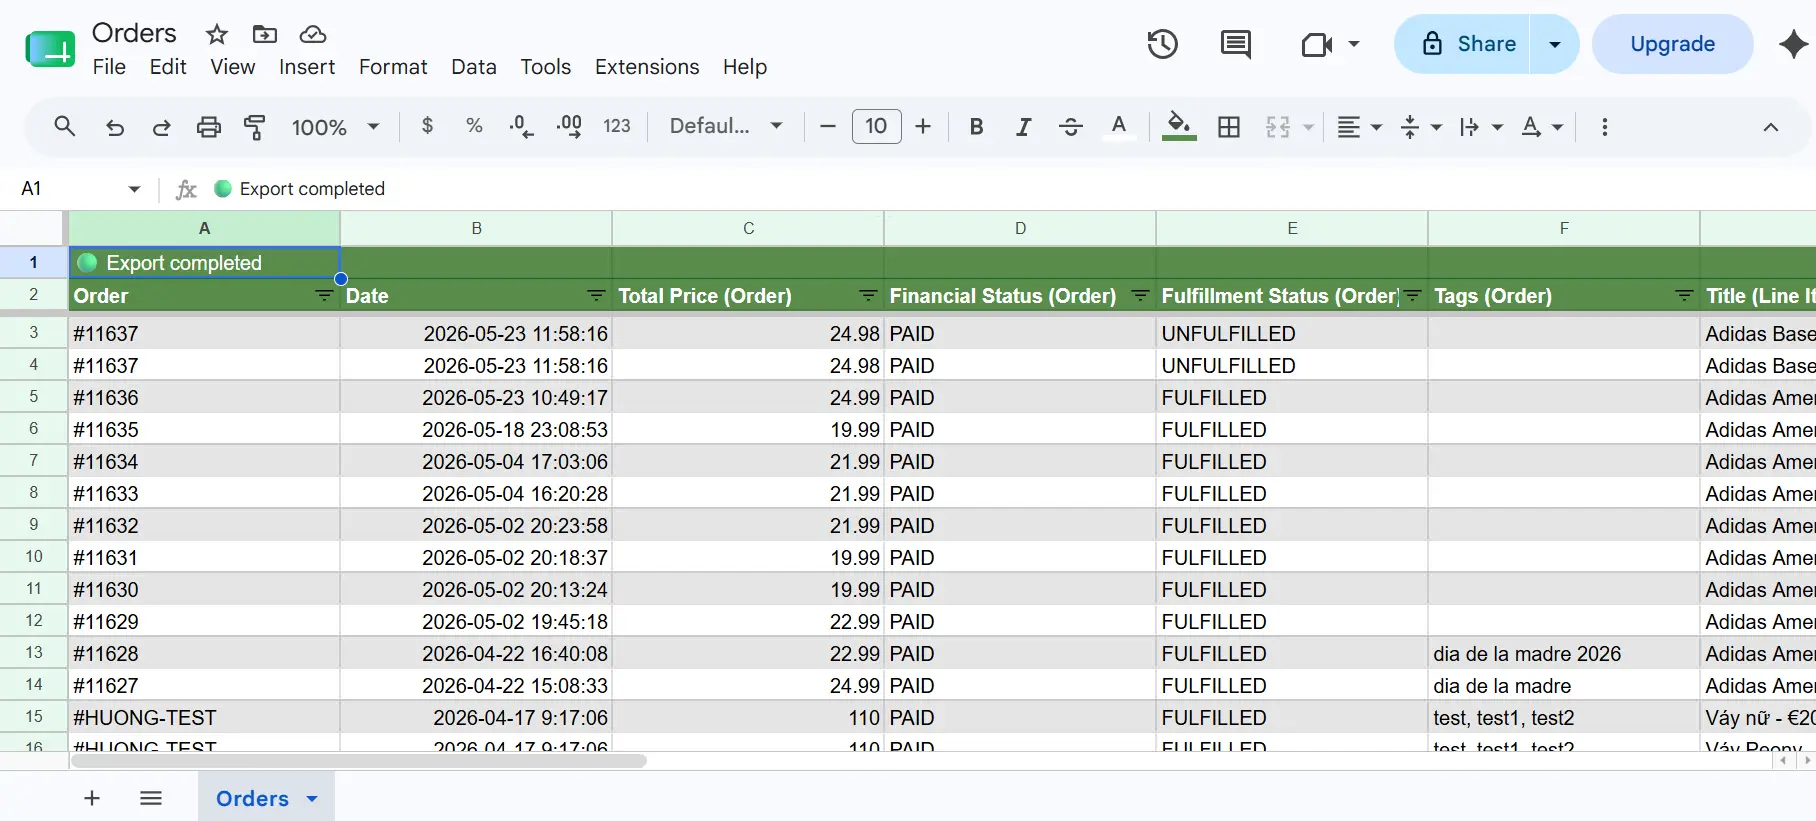The image size is (1816, 821).
Task: Open filter for Total Price column
Action: [x=868, y=296]
